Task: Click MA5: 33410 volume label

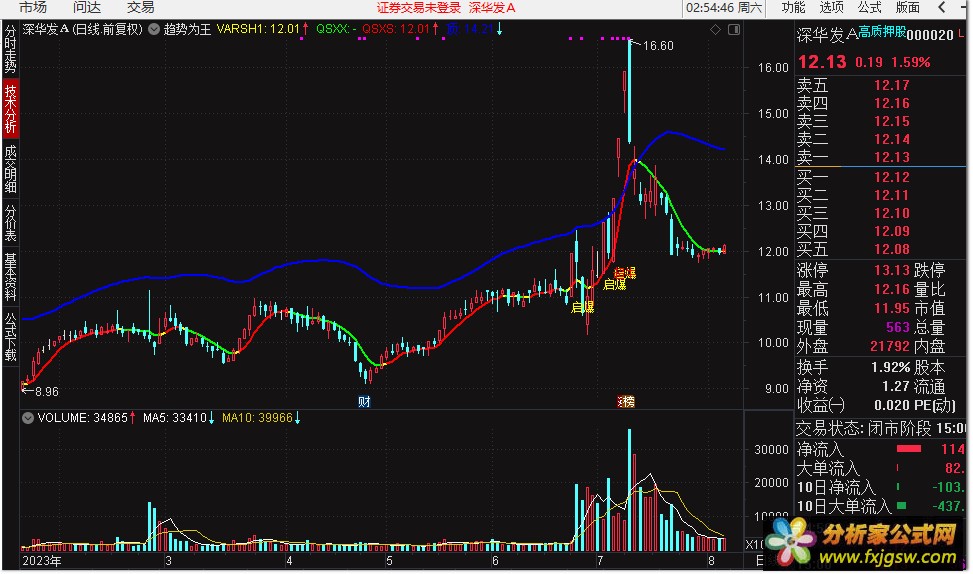Action: coord(174,418)
